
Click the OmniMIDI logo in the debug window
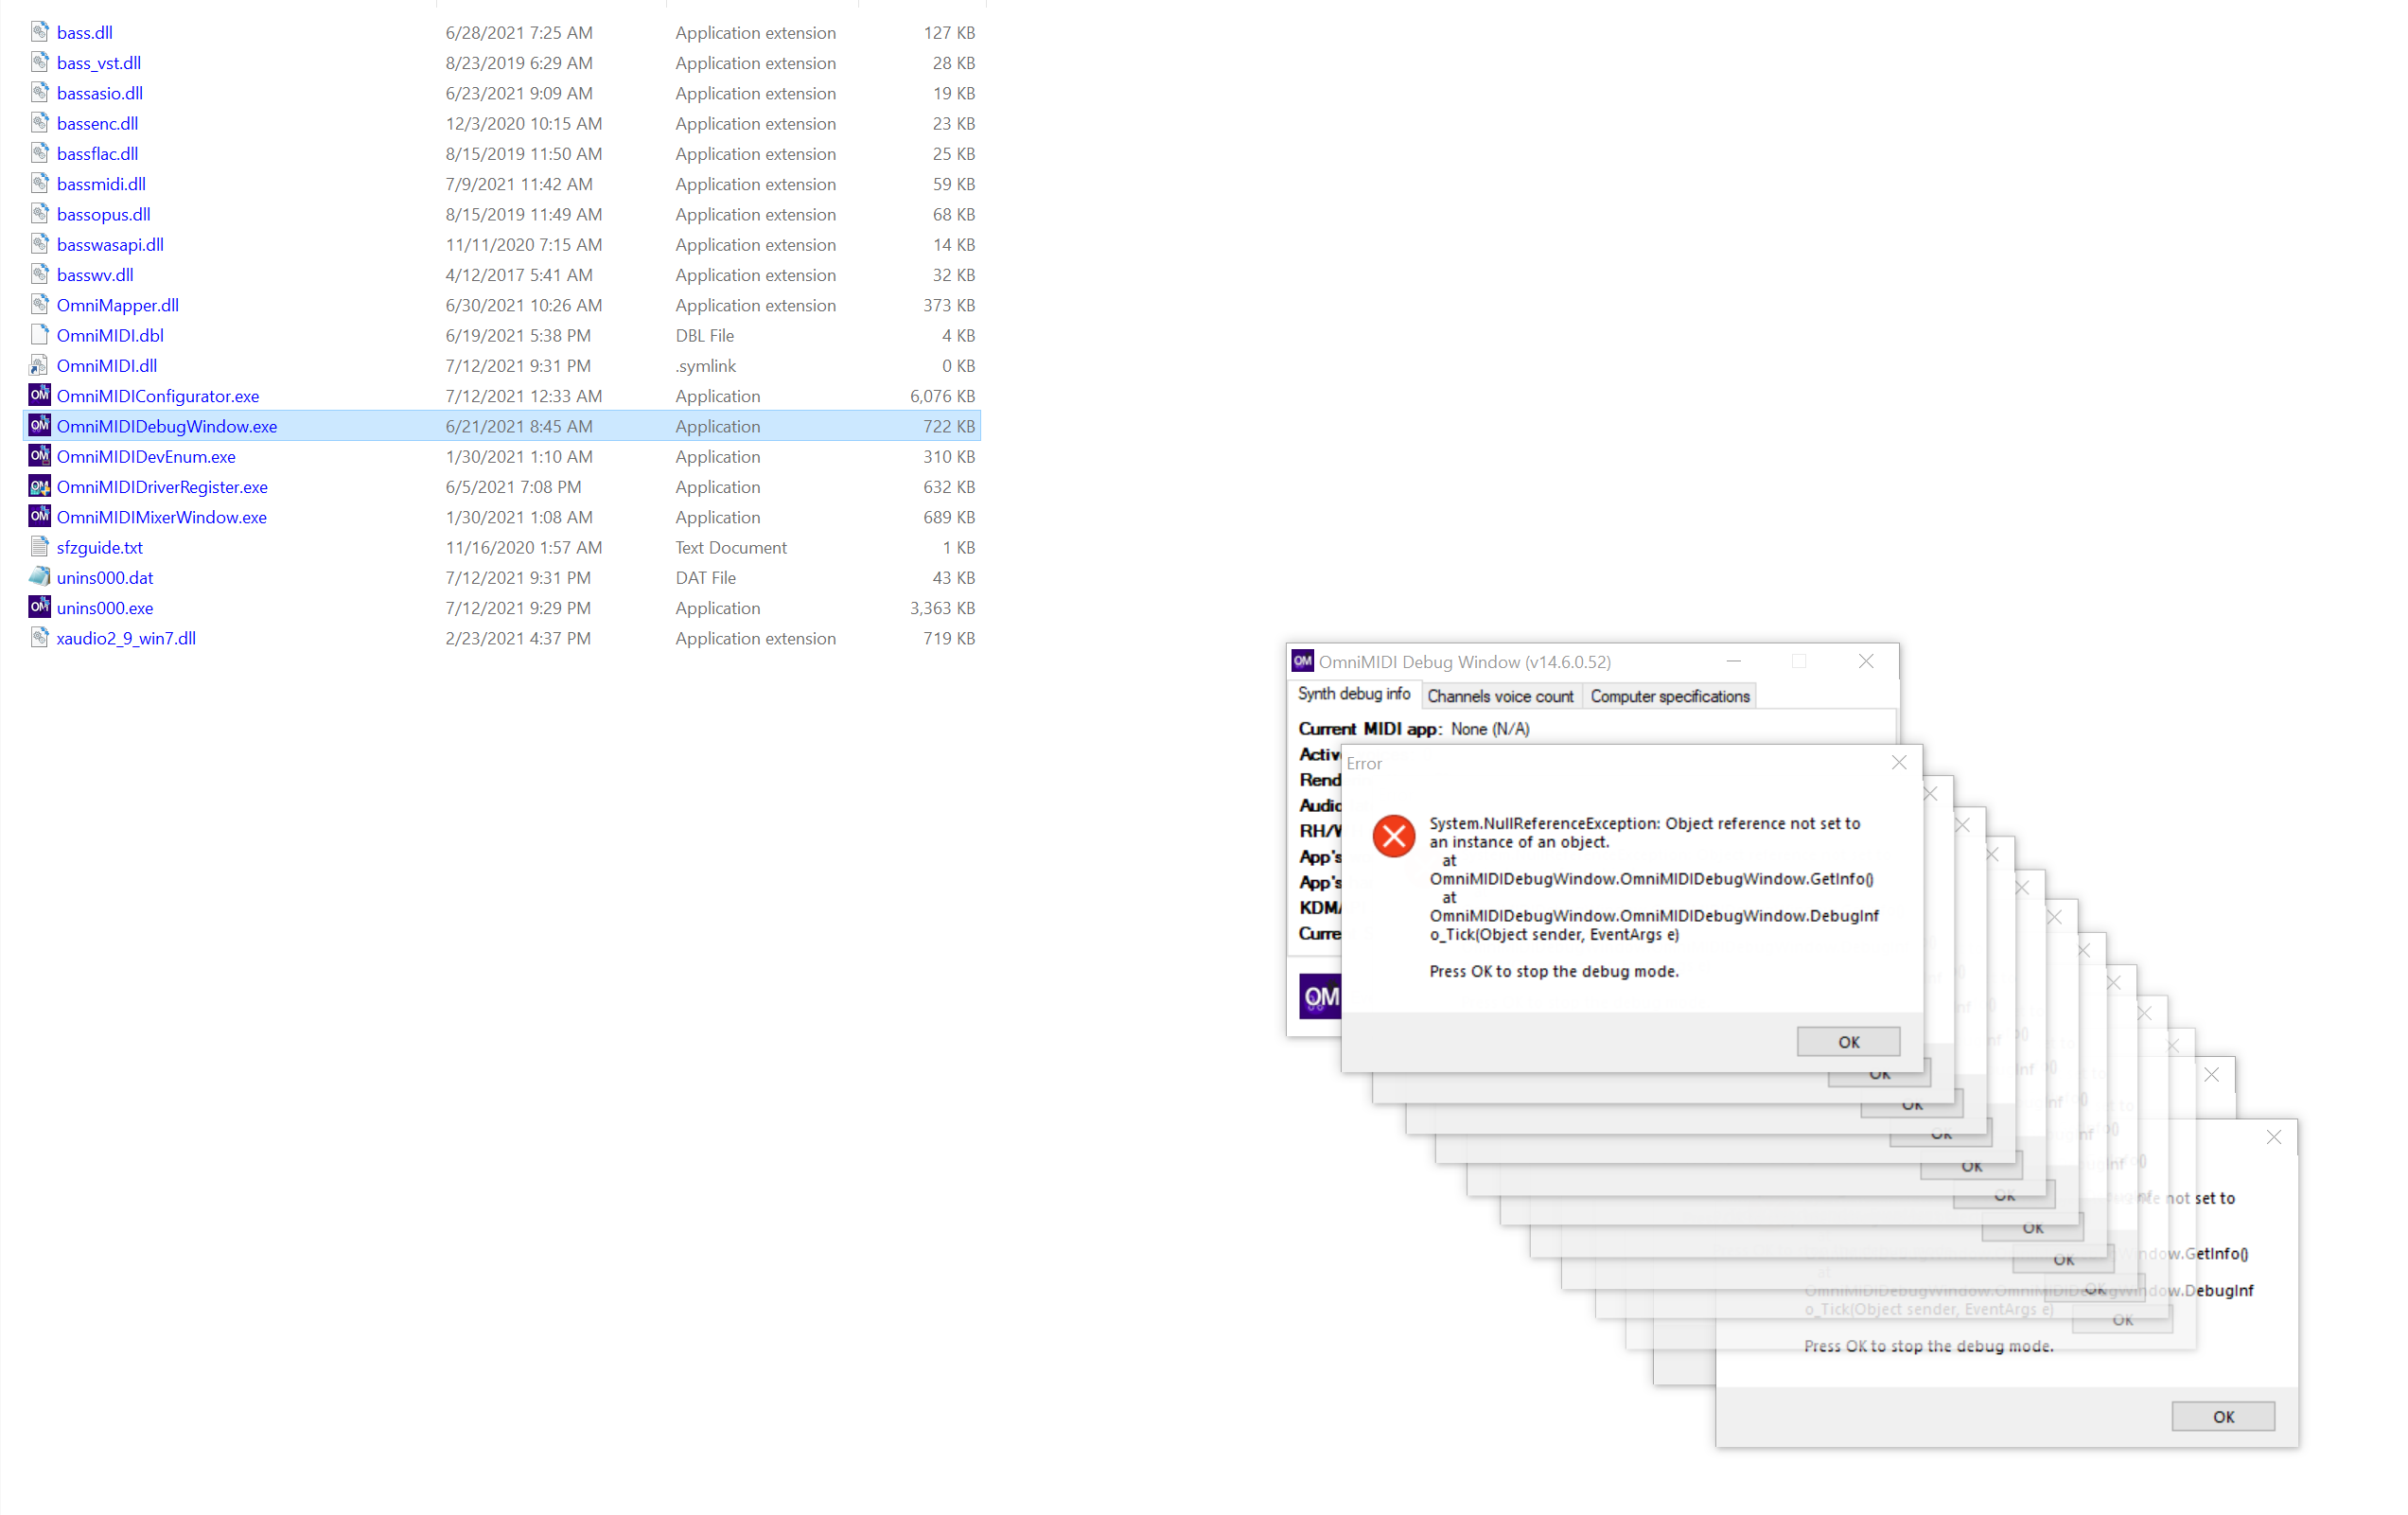[x=1320, y=996]
